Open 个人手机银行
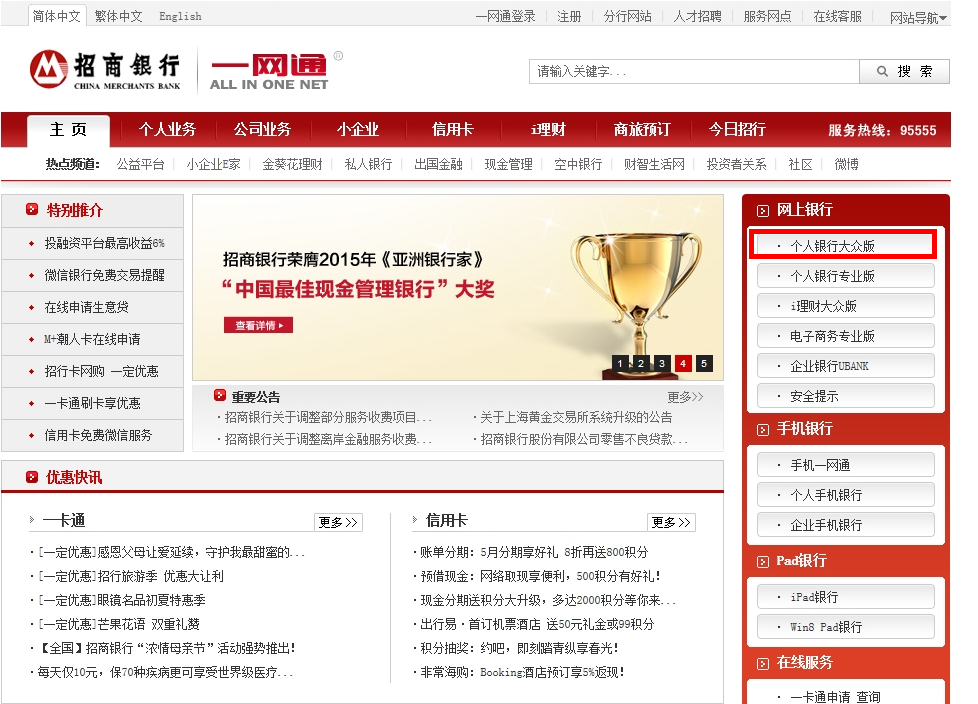This screenshot has width=978, height=704. pyautogui.click(x=845, y=495)
